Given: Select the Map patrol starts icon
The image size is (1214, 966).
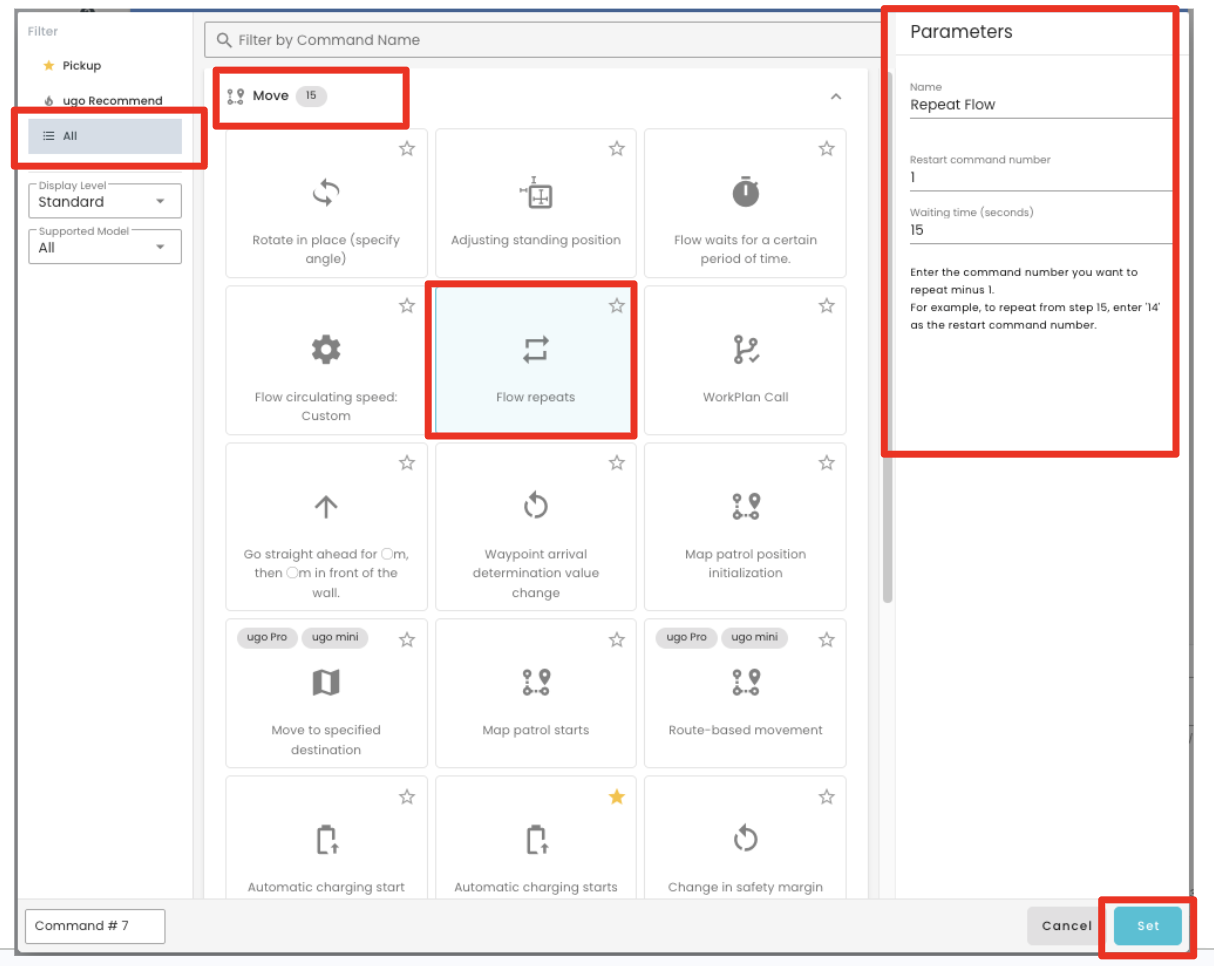Looking at the screenshot, I should pyautogui.click(x=536, y=682).
